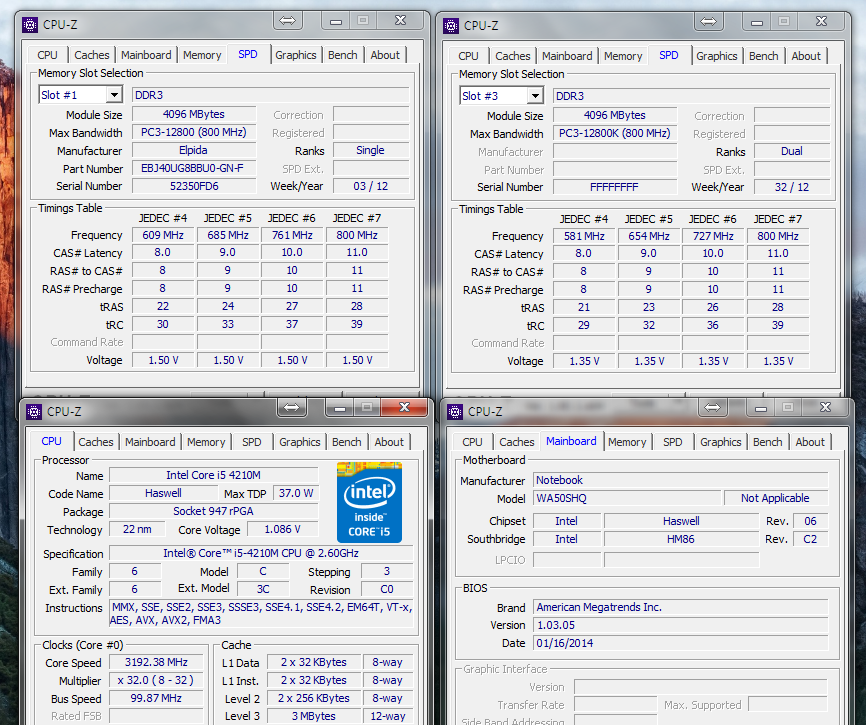Switch to the CPU tab in the Slot #1 window
This screenshot has width=866, height=725.
tap(47, 55)
